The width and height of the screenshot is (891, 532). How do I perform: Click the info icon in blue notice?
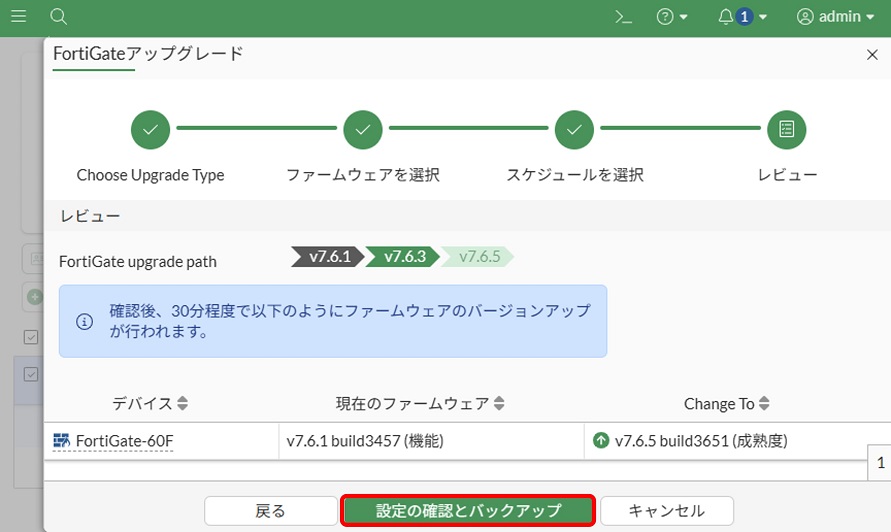click(x=85, y=322)
